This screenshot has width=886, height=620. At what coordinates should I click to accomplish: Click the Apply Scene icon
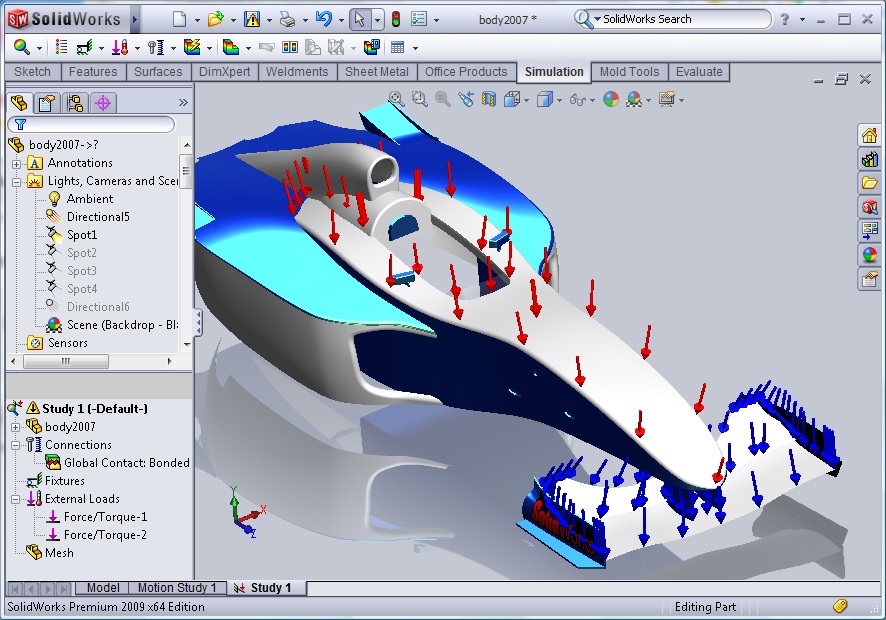coord(634,100)
